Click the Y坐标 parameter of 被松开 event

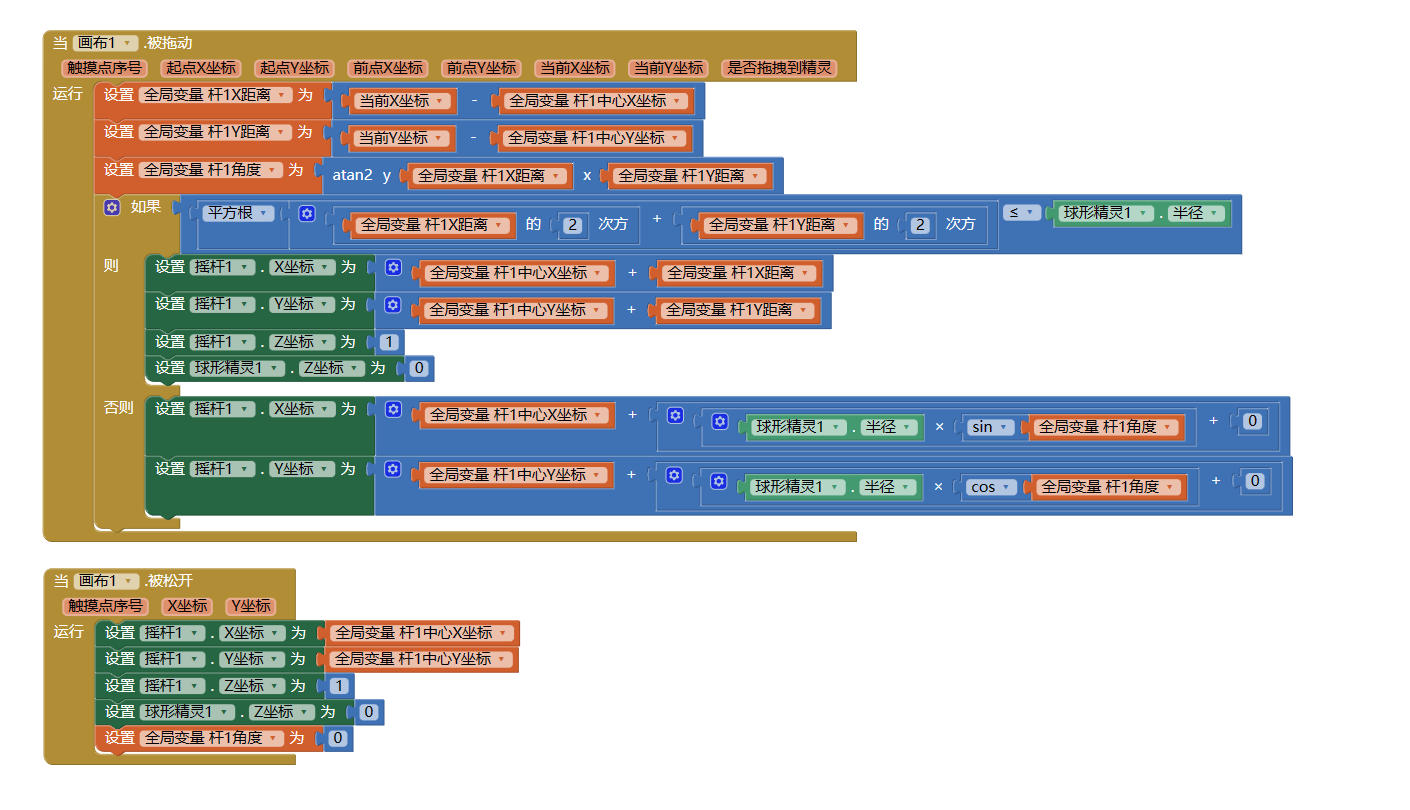[x=250, y=606]
